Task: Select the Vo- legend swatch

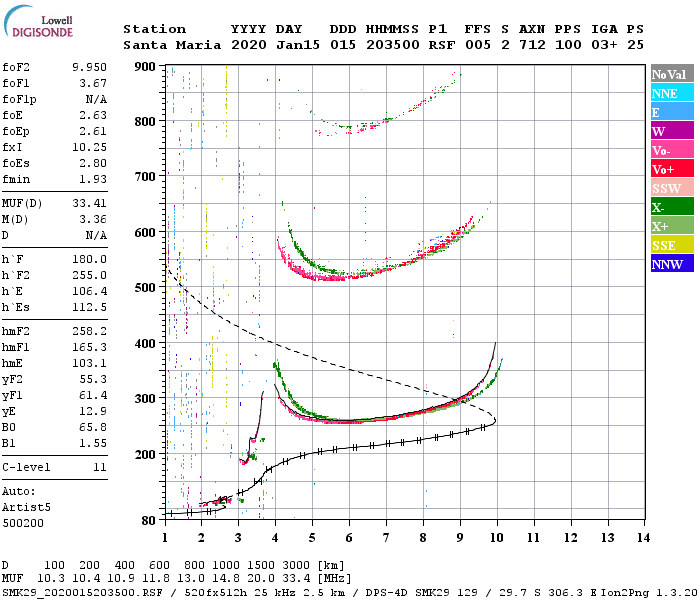Action: [x=672, y=150]
